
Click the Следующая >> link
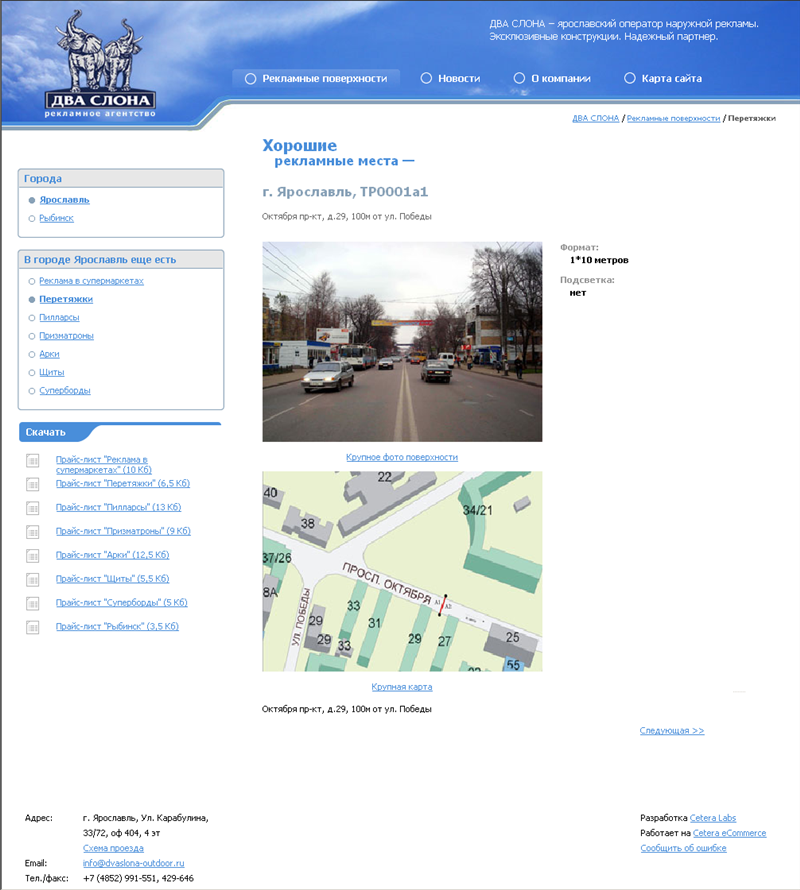(x=672, y=731)
